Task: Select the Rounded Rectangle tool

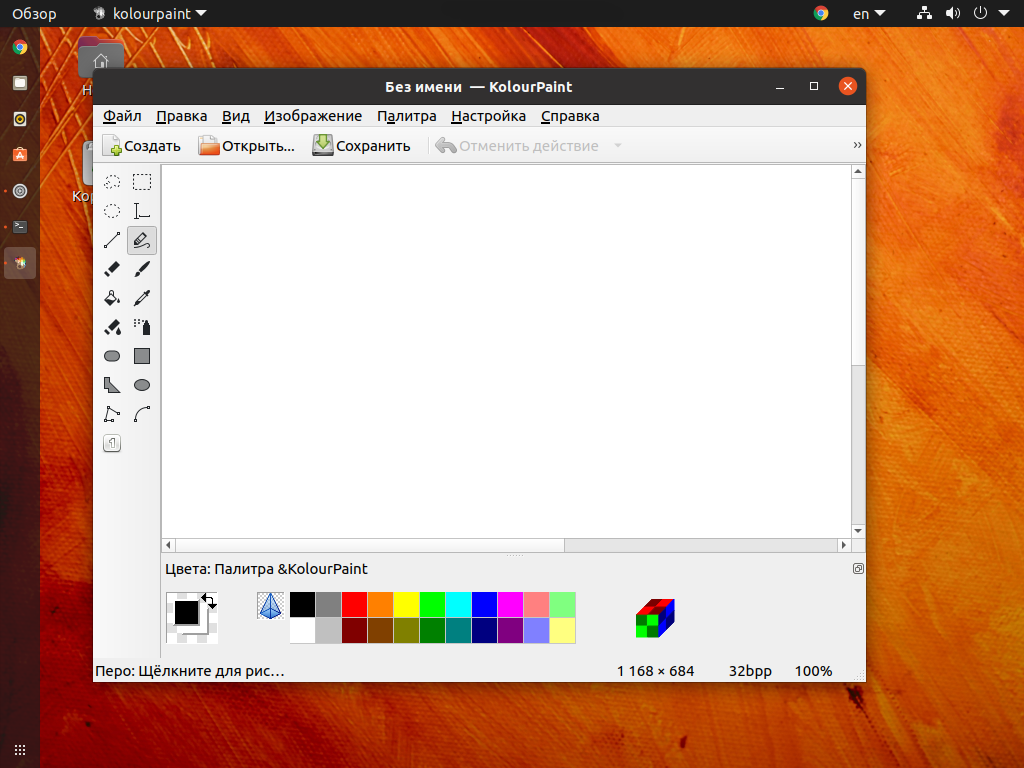Action: point(112,356)
